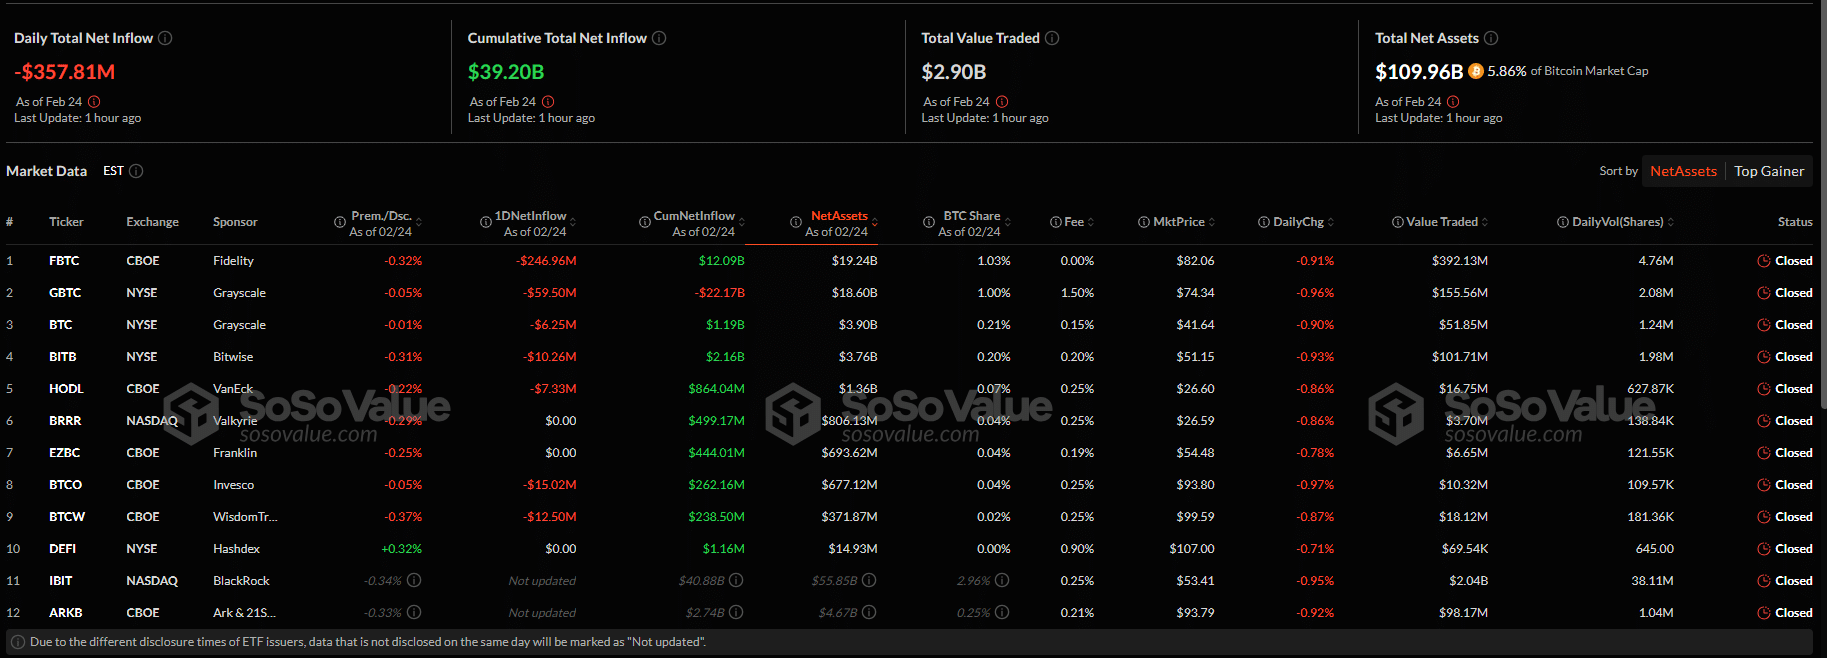Sort table by DailyVol(Shares) arrows
Viewport: 1827px width, 658px height.
[x=1671, y=222]
